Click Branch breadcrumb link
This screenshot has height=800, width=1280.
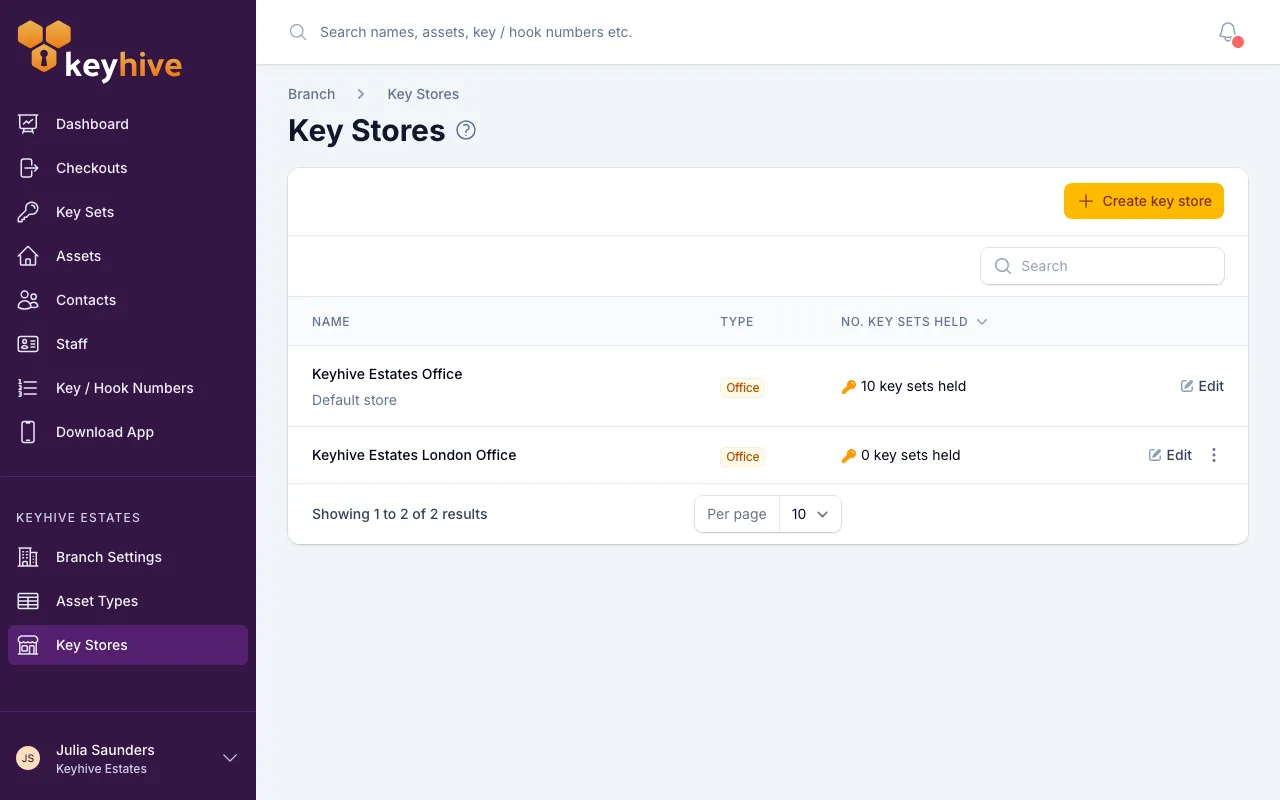(x=311, y=94)
